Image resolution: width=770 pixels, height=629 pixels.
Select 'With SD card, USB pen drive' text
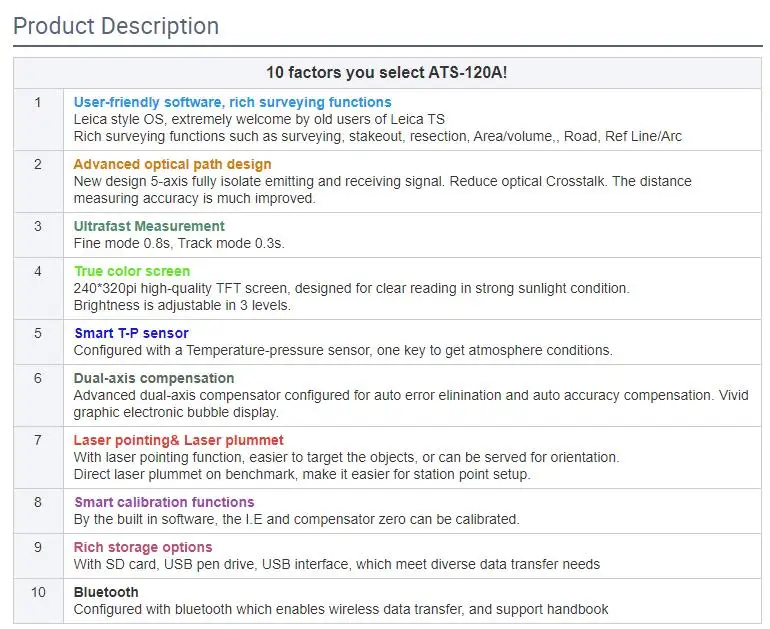[x=337, y=564]
